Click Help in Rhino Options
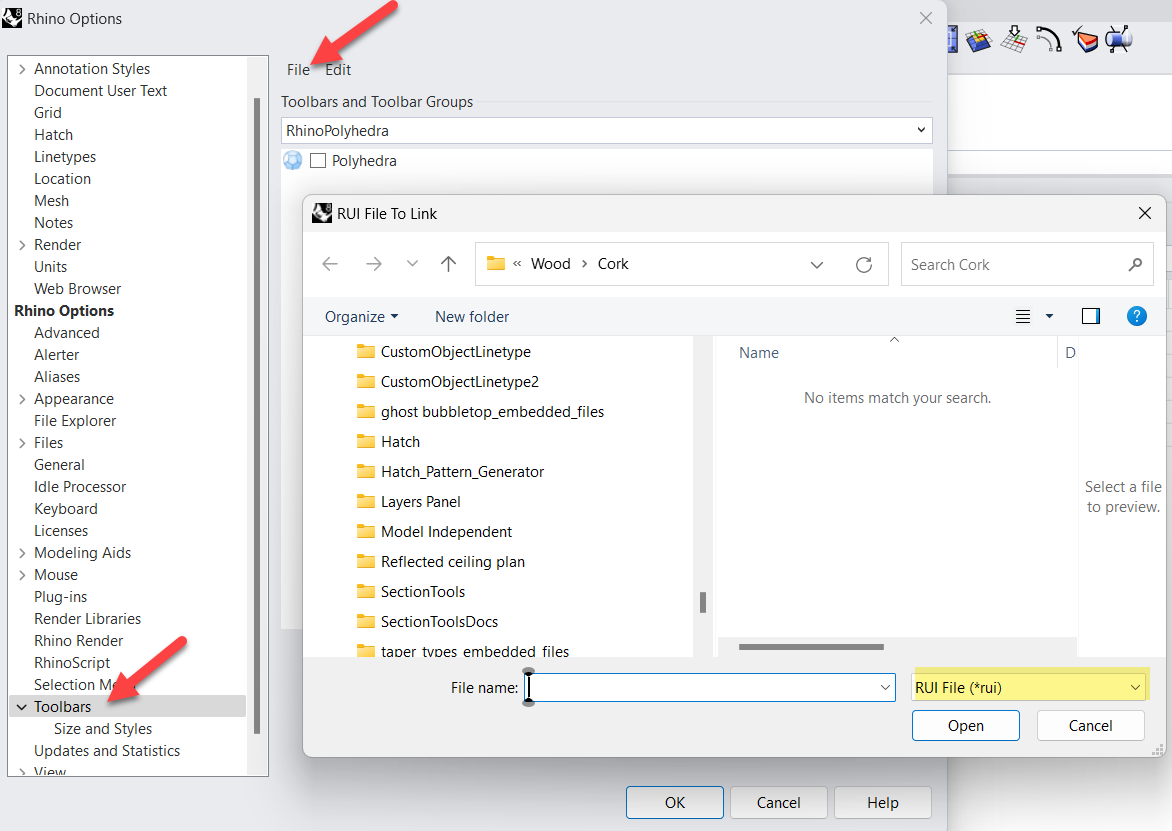Image resolution: width=1172 pixels, height=831 pixels. point(883,803)
